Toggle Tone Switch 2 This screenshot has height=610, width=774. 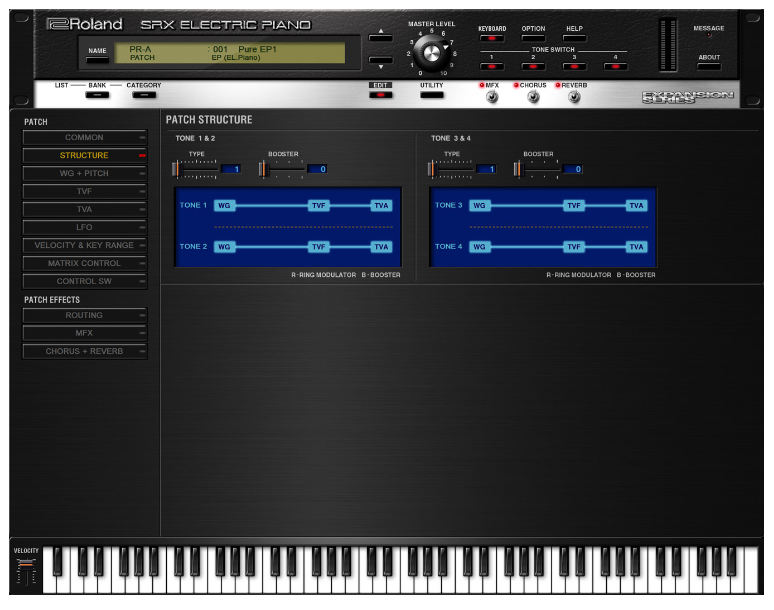click(533, 66)
